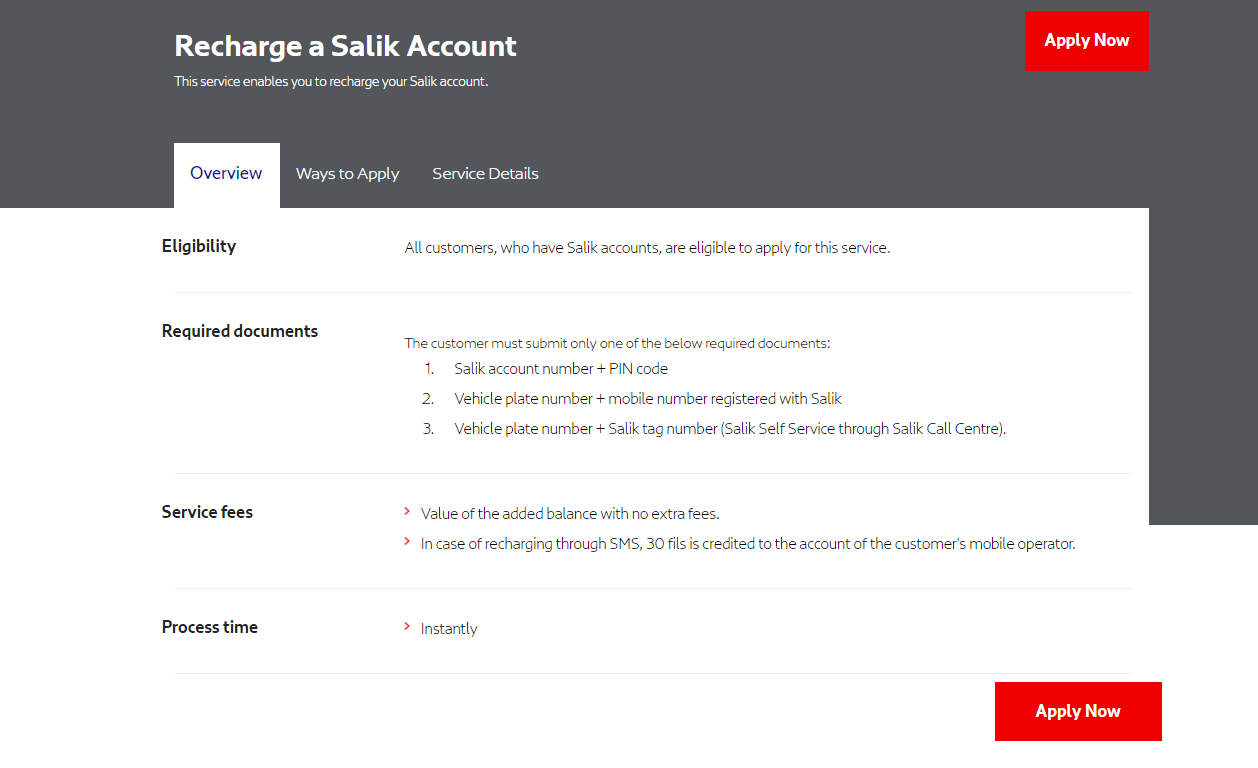Viewport: 1258px width, 768px height.
Task: Click the "Recharge a Salik Account" page title
Action: coord(345,46)
